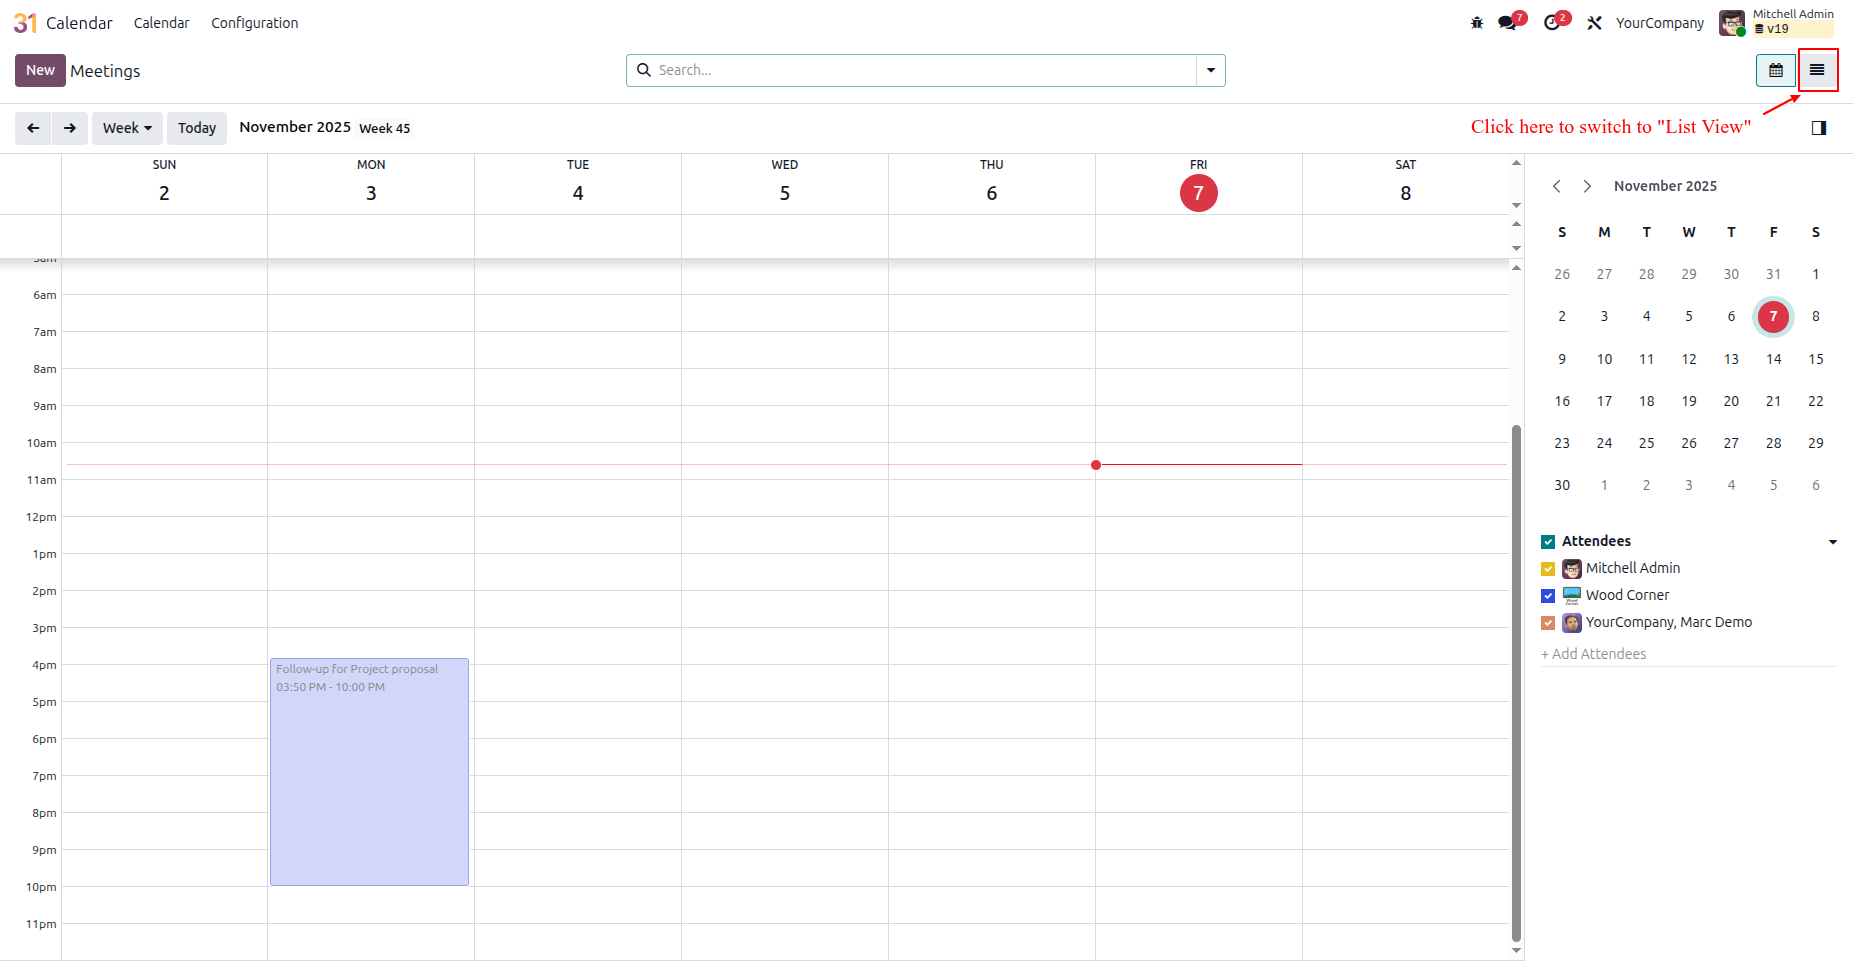Image resolution: width=1853 pixels, height=961 pixels.
Task: Pick November 20 in mini calendar
Action: tap(1731, 401)
